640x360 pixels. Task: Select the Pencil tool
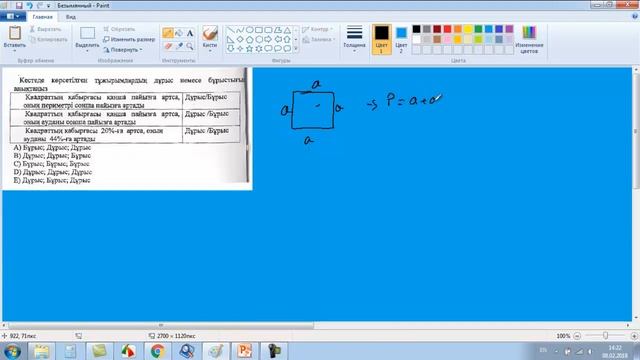[167, 33]
